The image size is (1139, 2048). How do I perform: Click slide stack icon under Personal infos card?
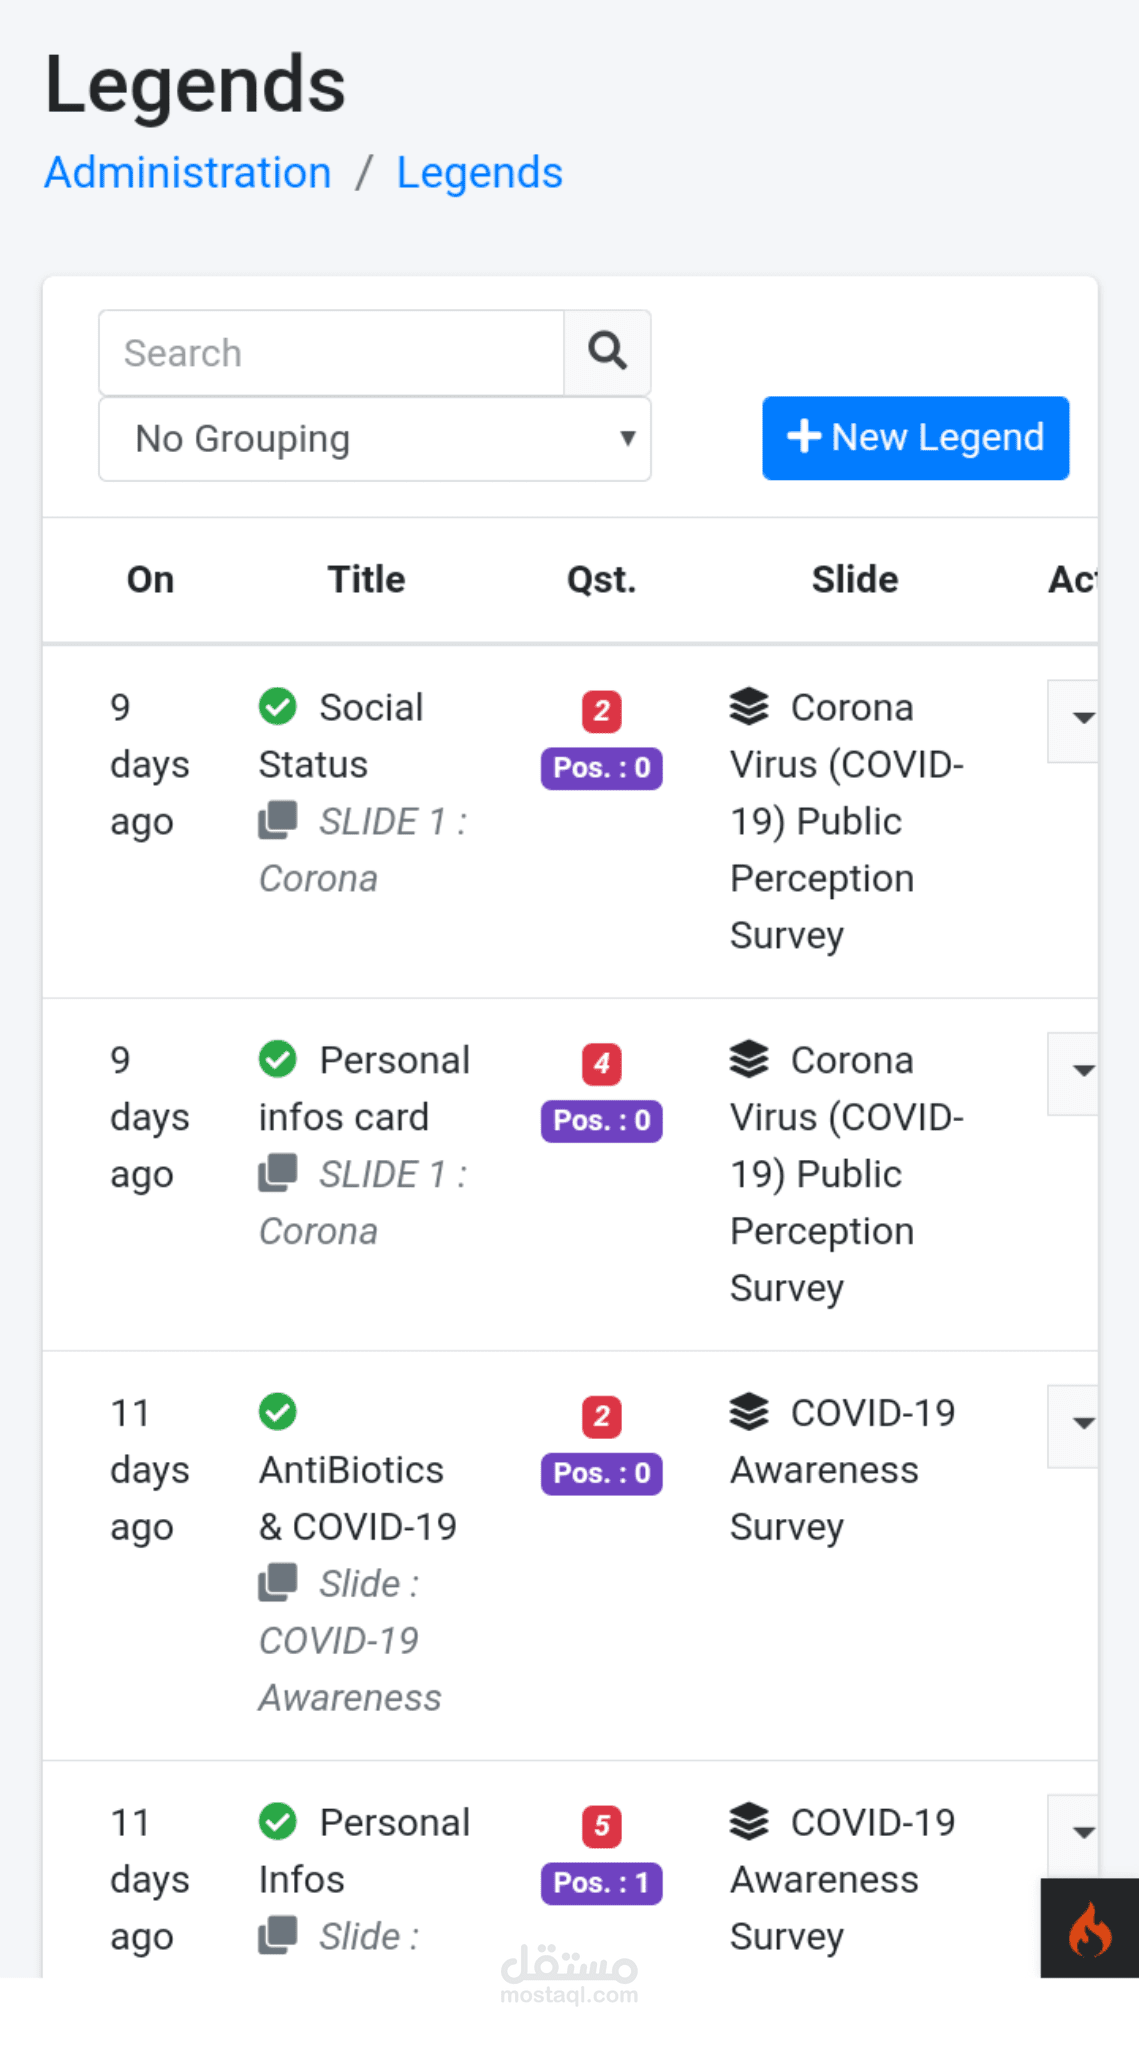(x=278, y=1173)
